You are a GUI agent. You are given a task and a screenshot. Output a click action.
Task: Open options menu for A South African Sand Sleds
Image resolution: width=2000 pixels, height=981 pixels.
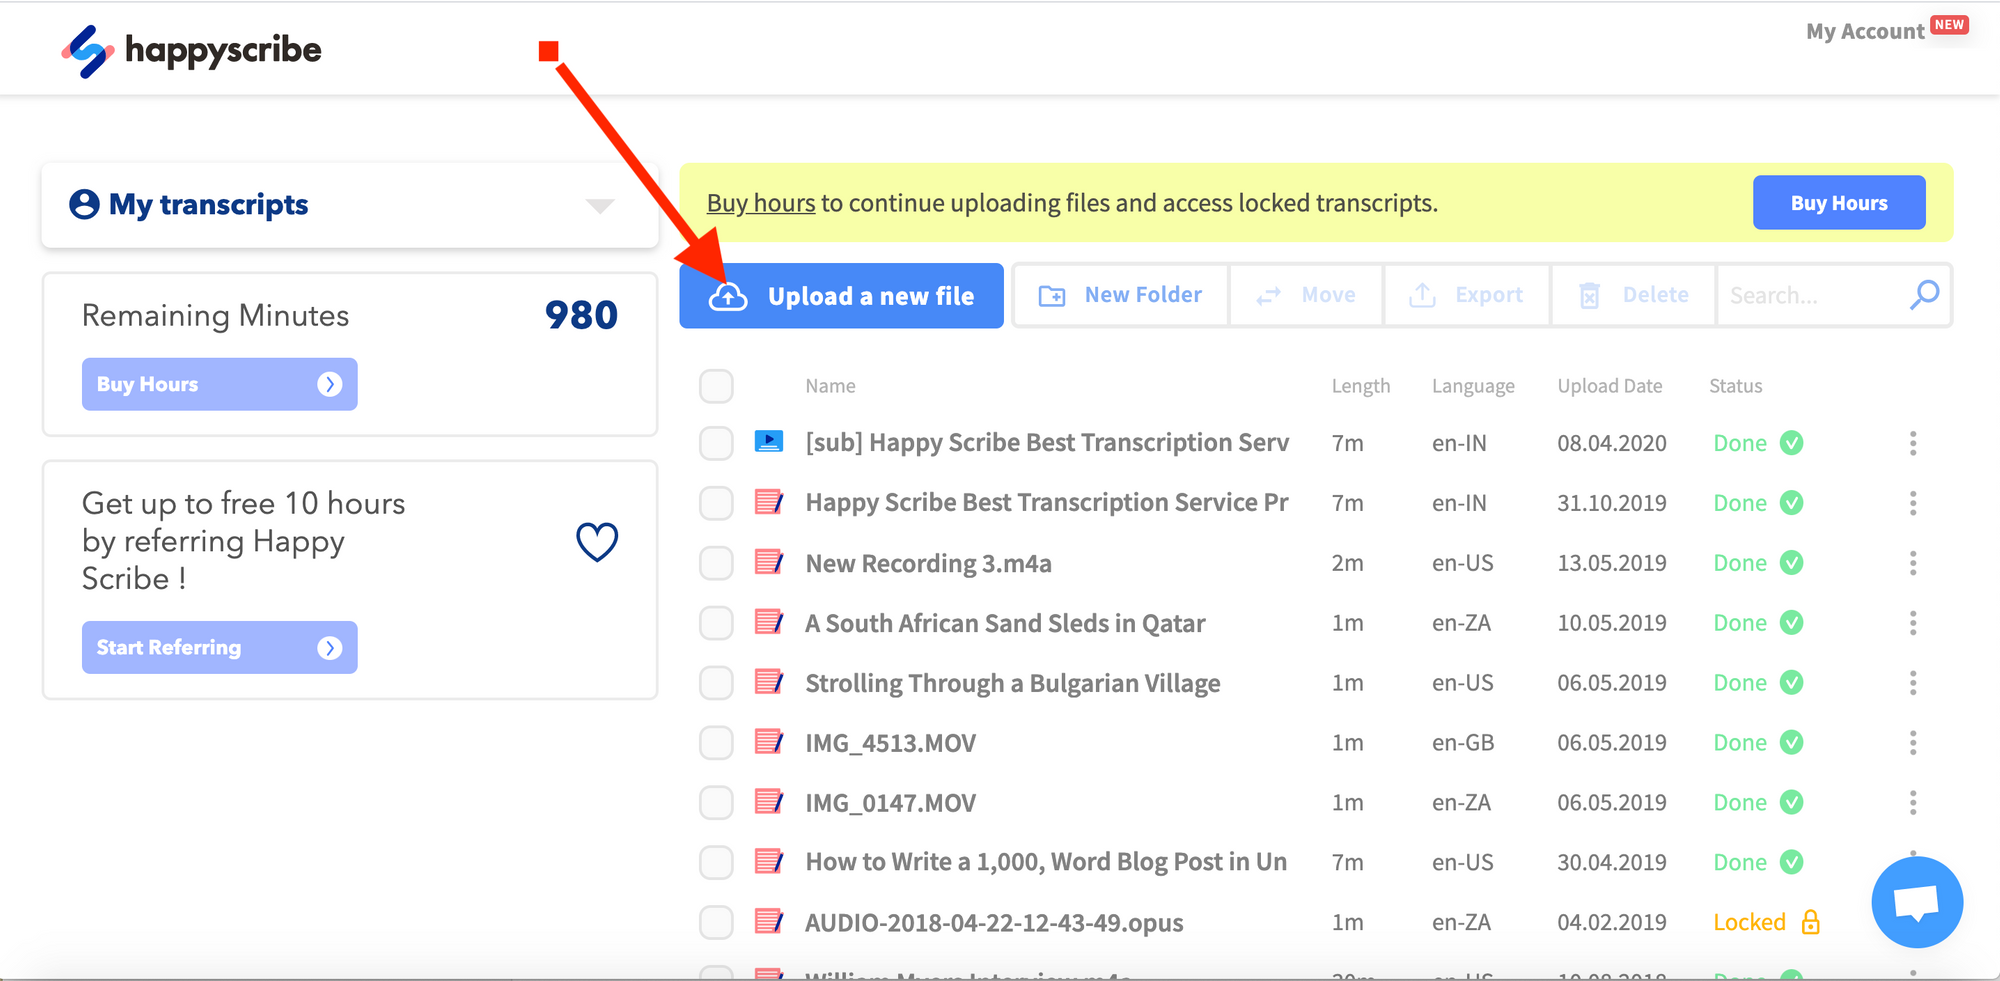(1912, 623)
